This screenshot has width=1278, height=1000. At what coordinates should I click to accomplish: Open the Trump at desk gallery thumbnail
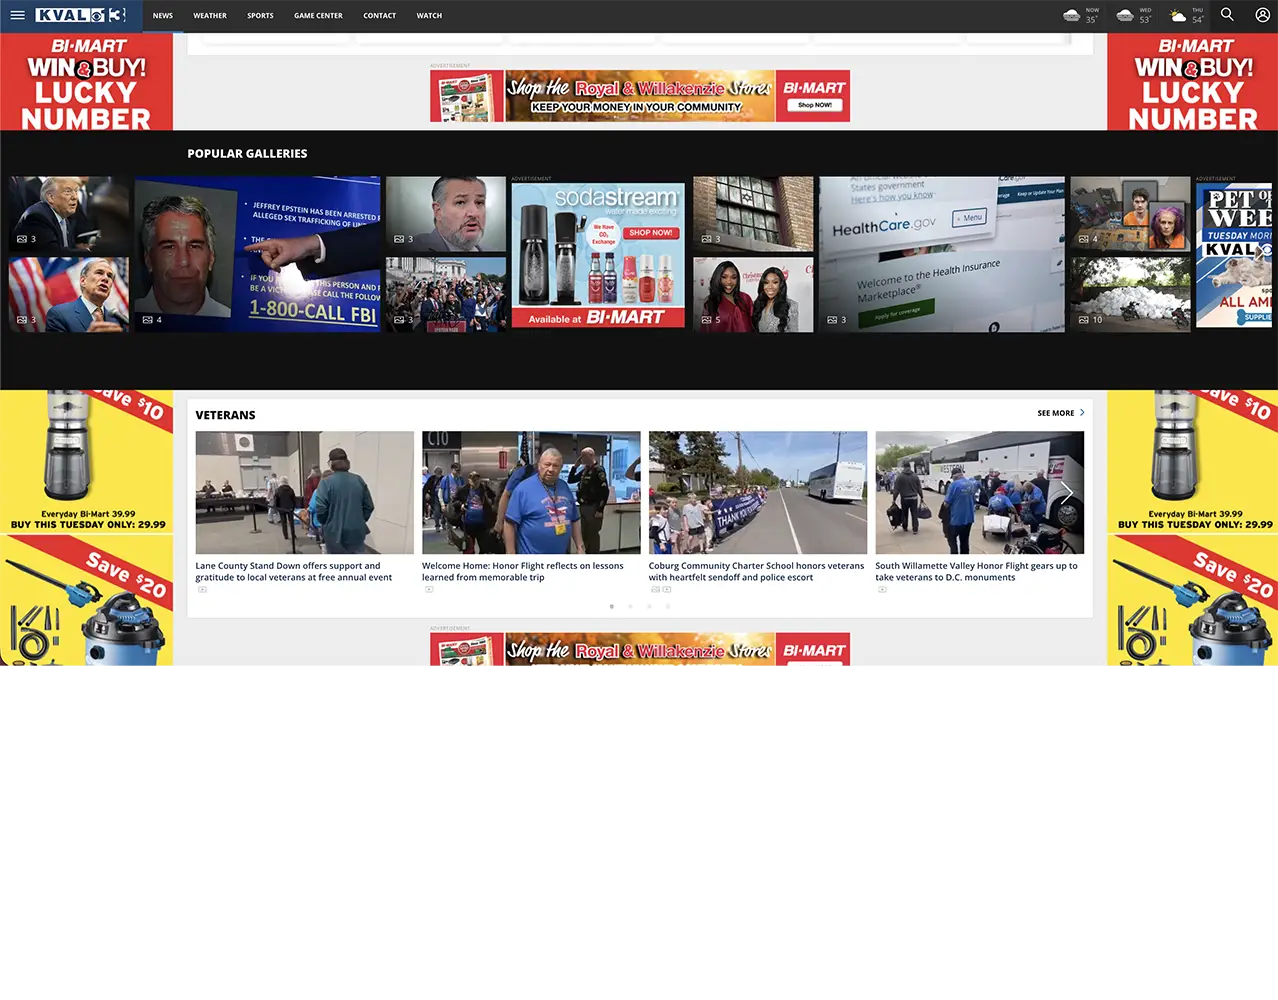69,214
